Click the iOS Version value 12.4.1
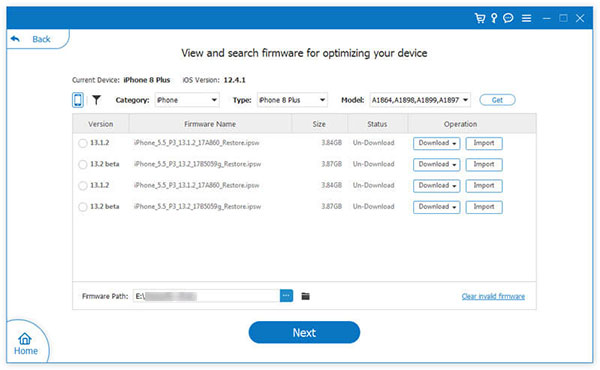Viewport: 600px width, 370px height. [x=235, y=80]
